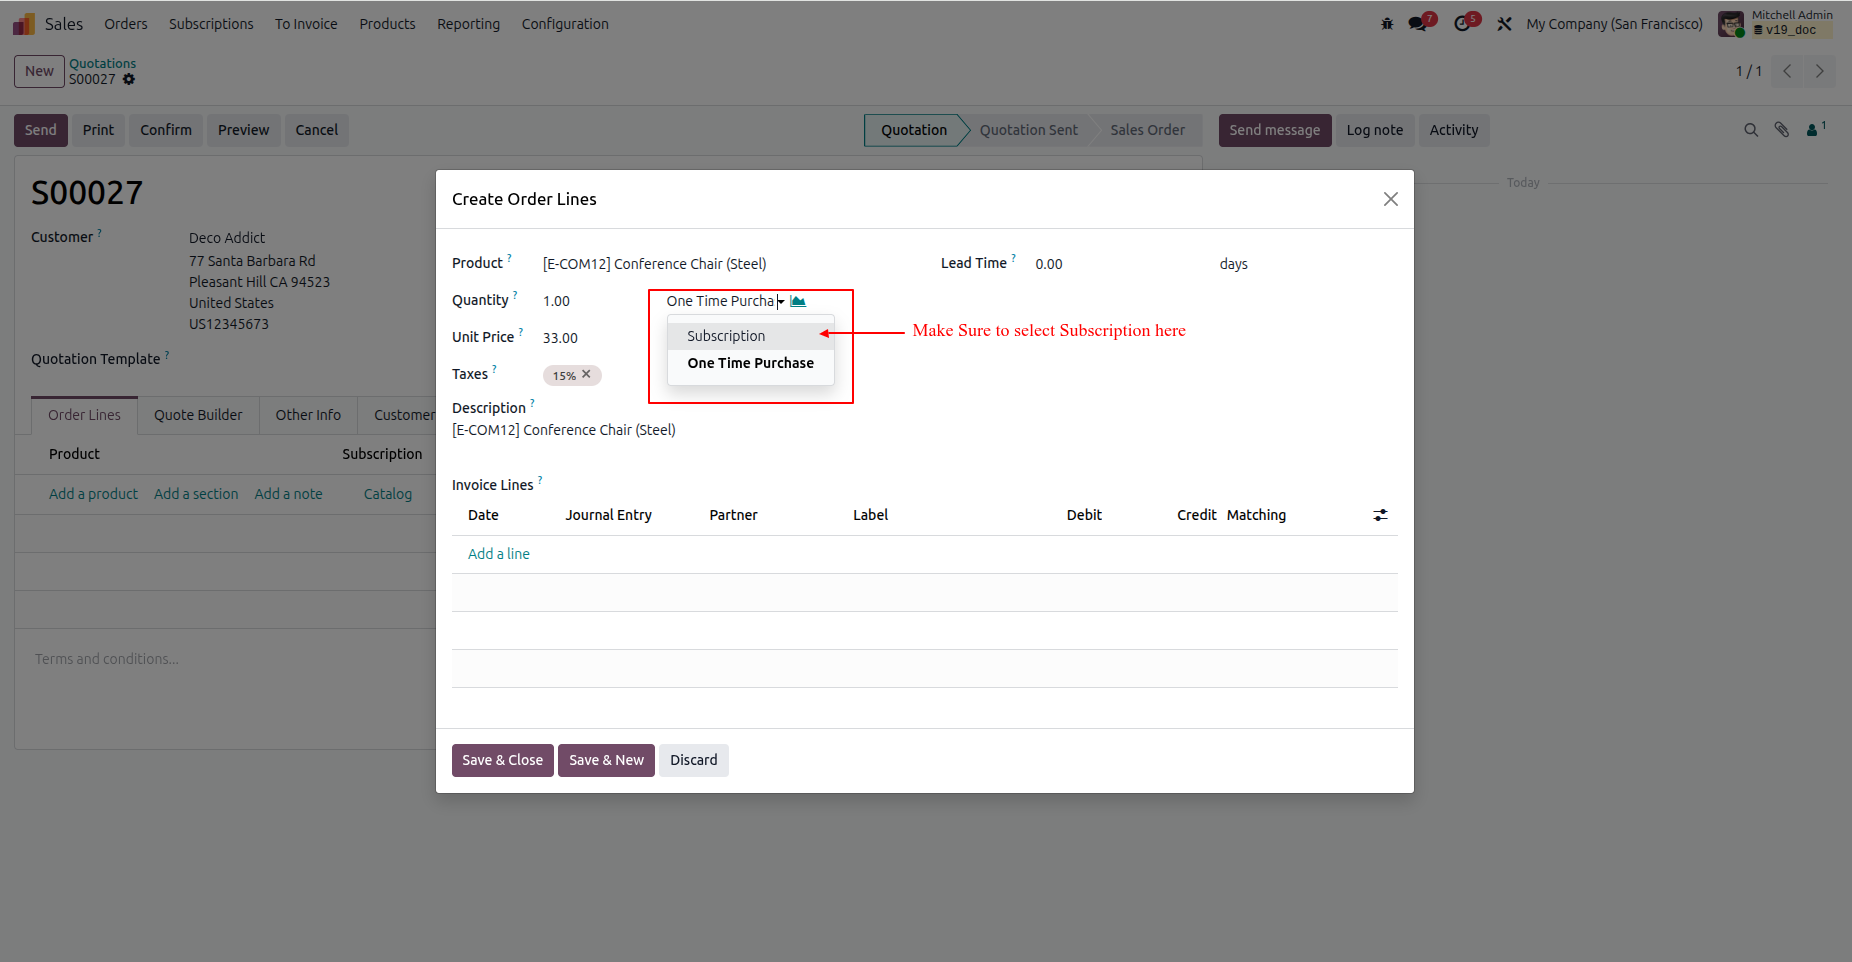Select Subscription from the dropdown list
This screenshot has width=1852, height=962.
click(x=750, y=336)
